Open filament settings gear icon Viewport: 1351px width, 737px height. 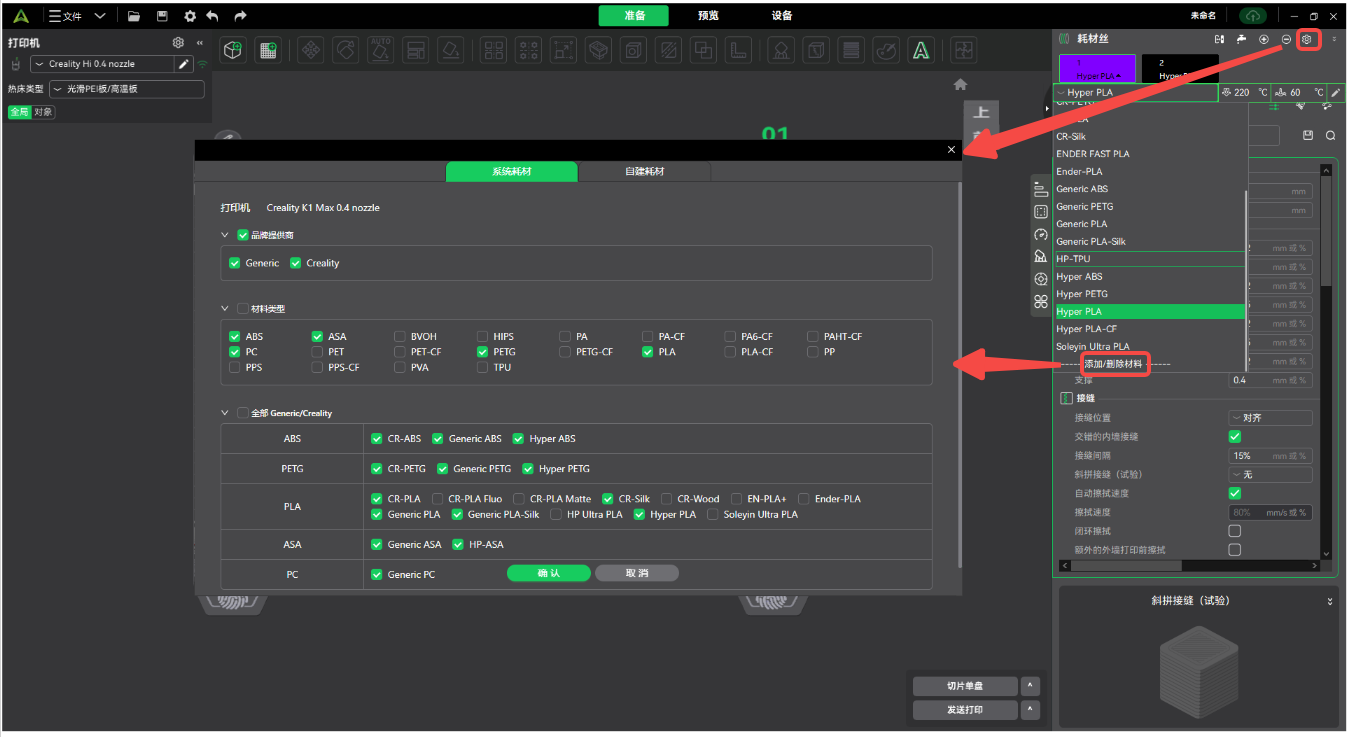pos(1306,39)
